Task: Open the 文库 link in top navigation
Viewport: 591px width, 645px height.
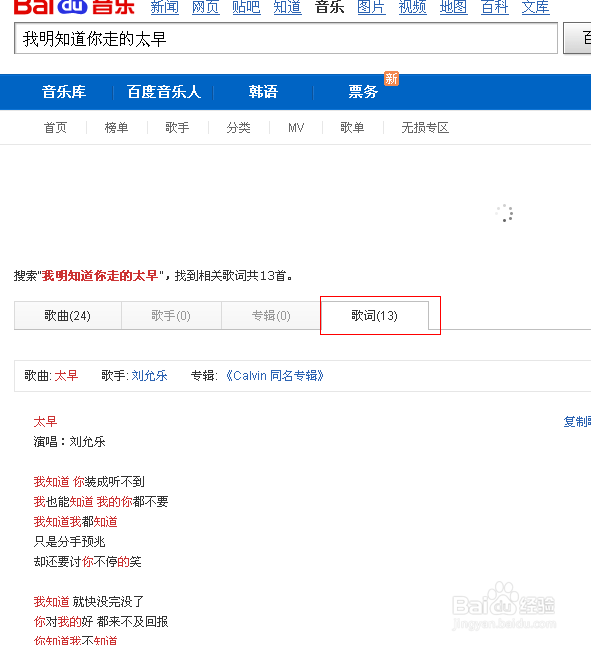Action: pyautogui.click(x=535, y=7)
